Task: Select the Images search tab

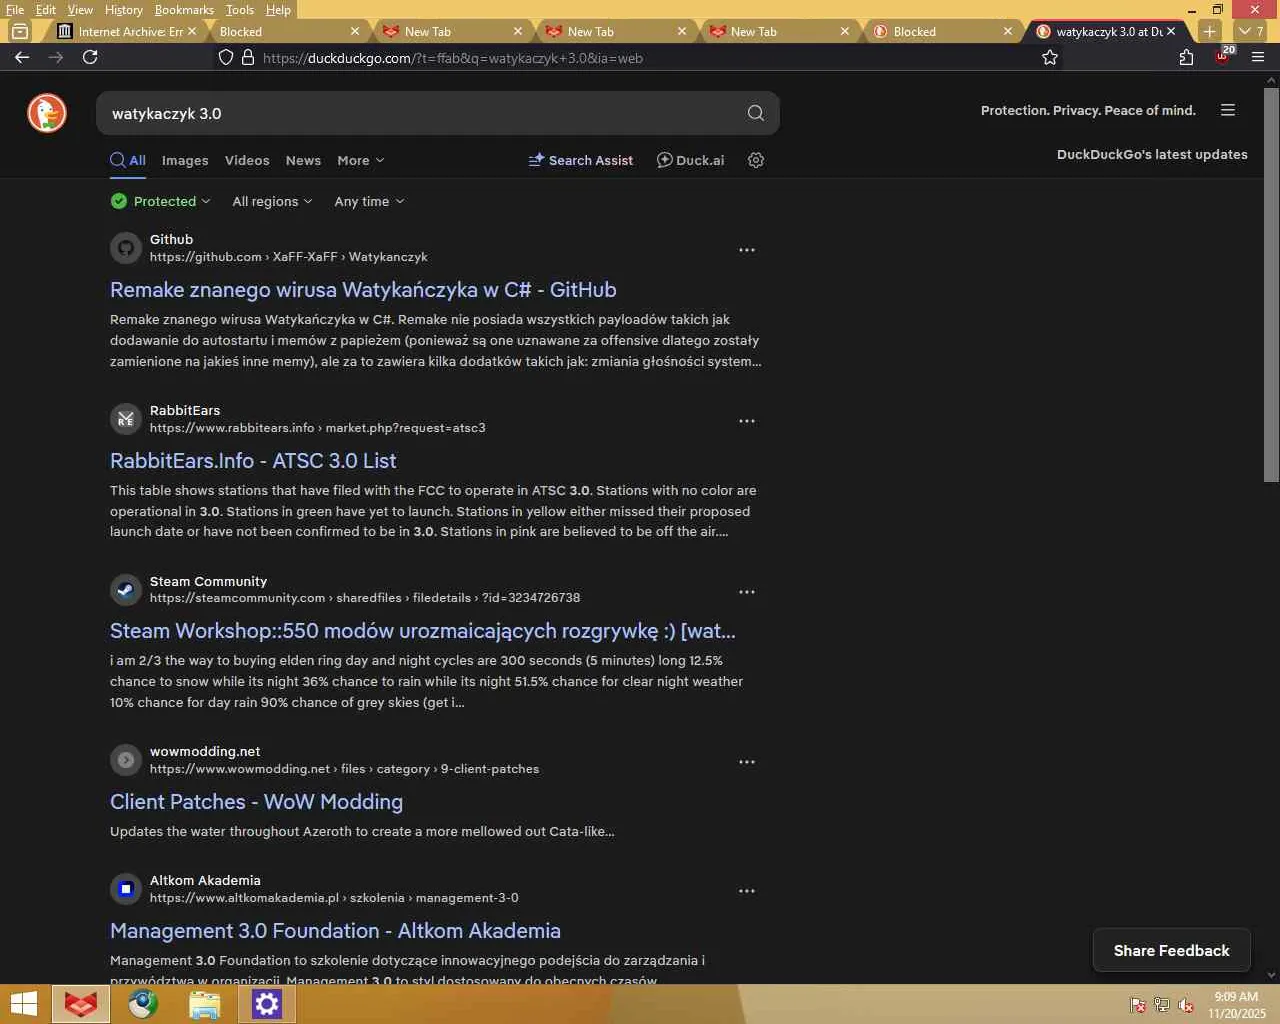Action: (185, 160)
